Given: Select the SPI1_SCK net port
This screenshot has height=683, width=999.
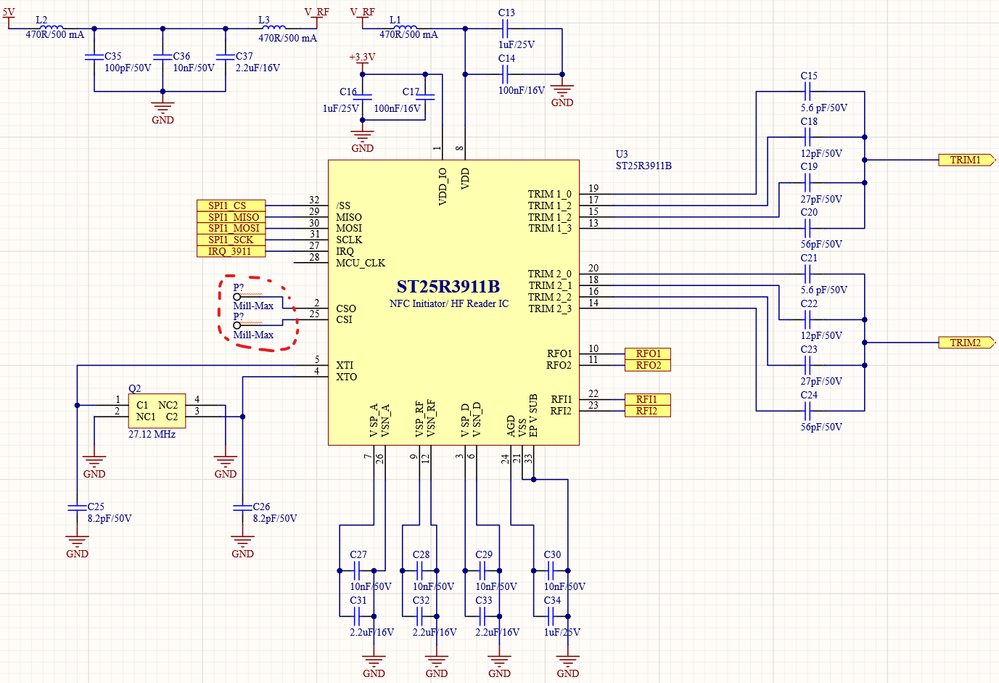Looking at the screenshot, I should 231,240.
